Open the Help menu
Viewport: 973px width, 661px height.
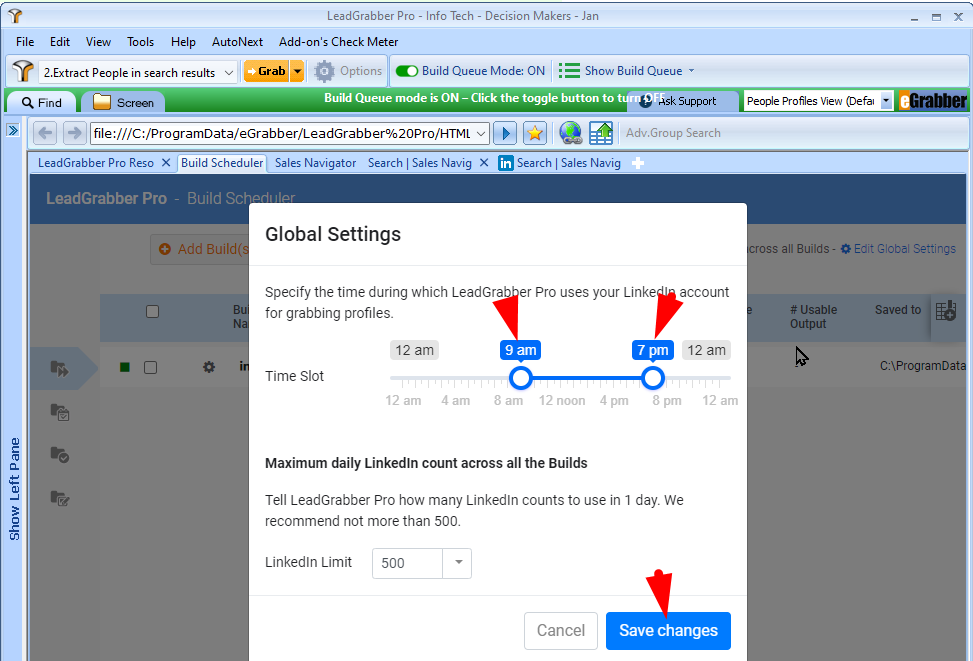pyautogui.click(x=183, y=42)
